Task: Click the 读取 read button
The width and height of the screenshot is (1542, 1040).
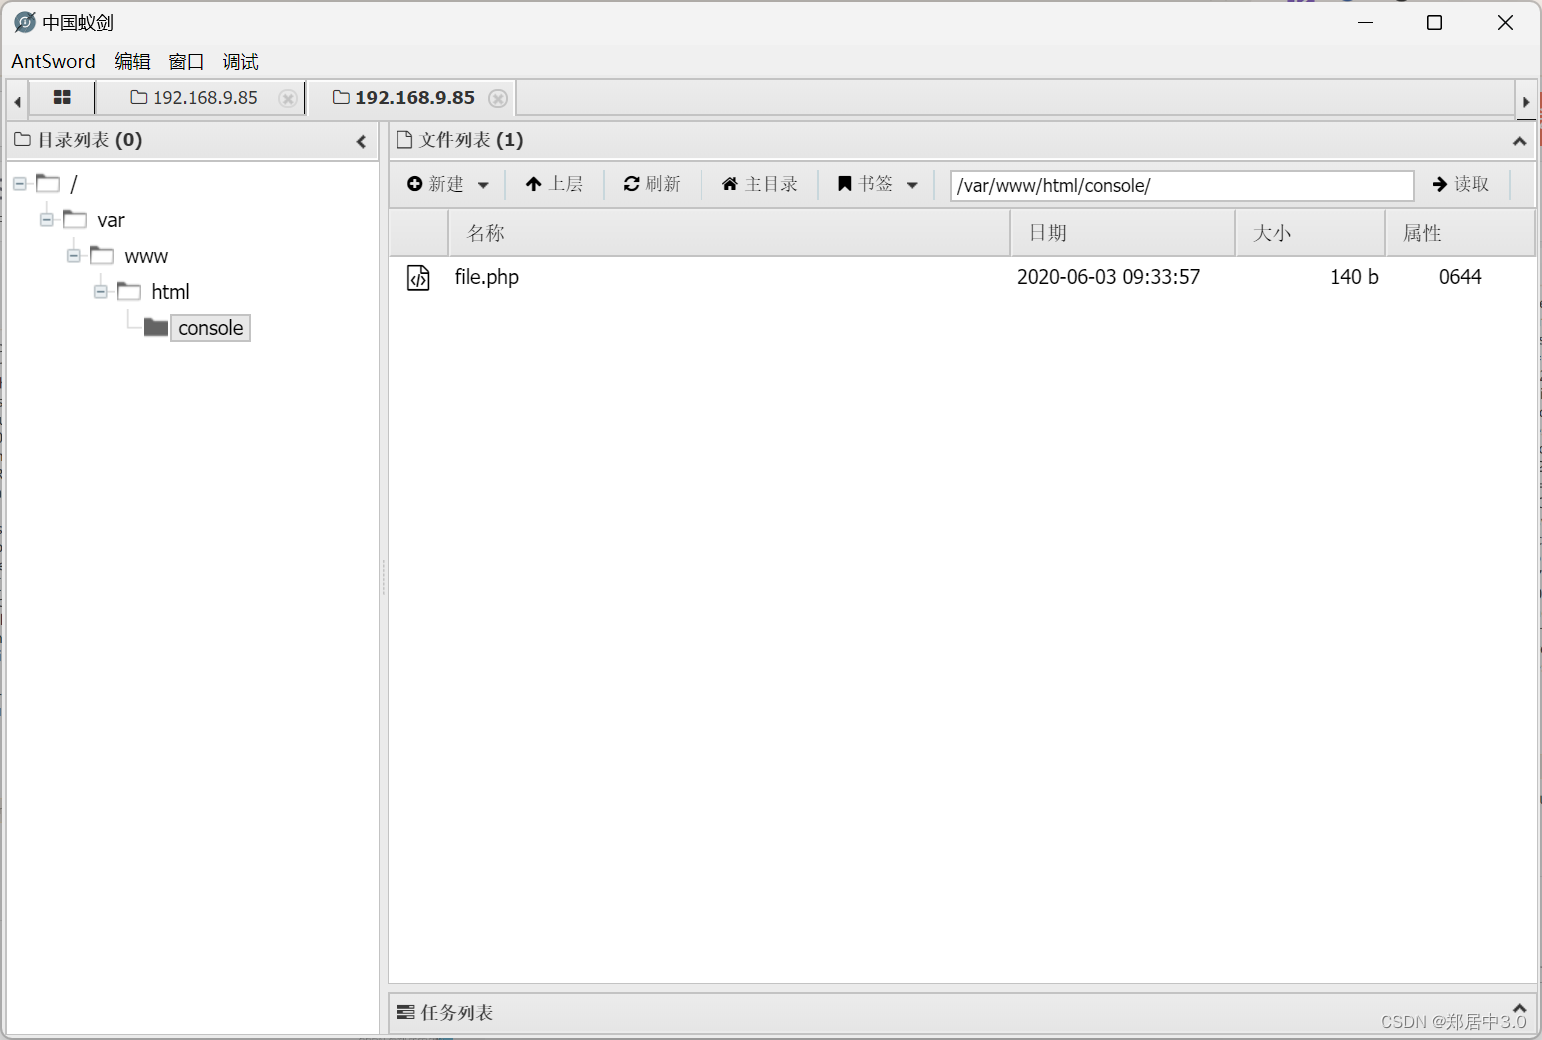Action: tap(1461, 184)
